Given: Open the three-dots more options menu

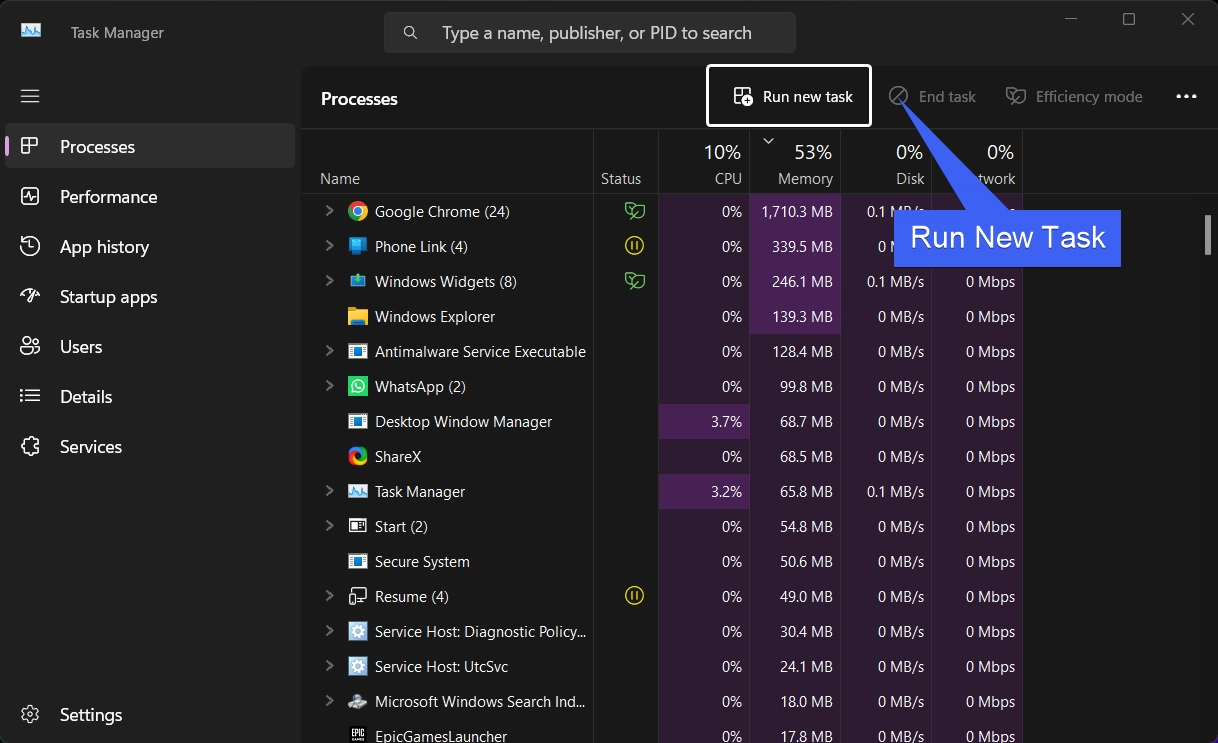Looking at the screenshot, I should pyautogui.click(x=1186, y=97).
